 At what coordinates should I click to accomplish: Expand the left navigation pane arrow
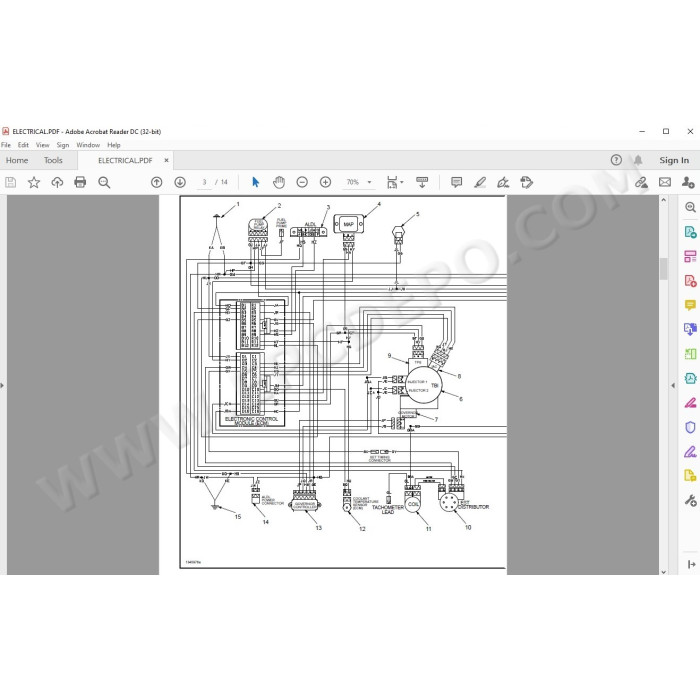(x=2, y=385)
